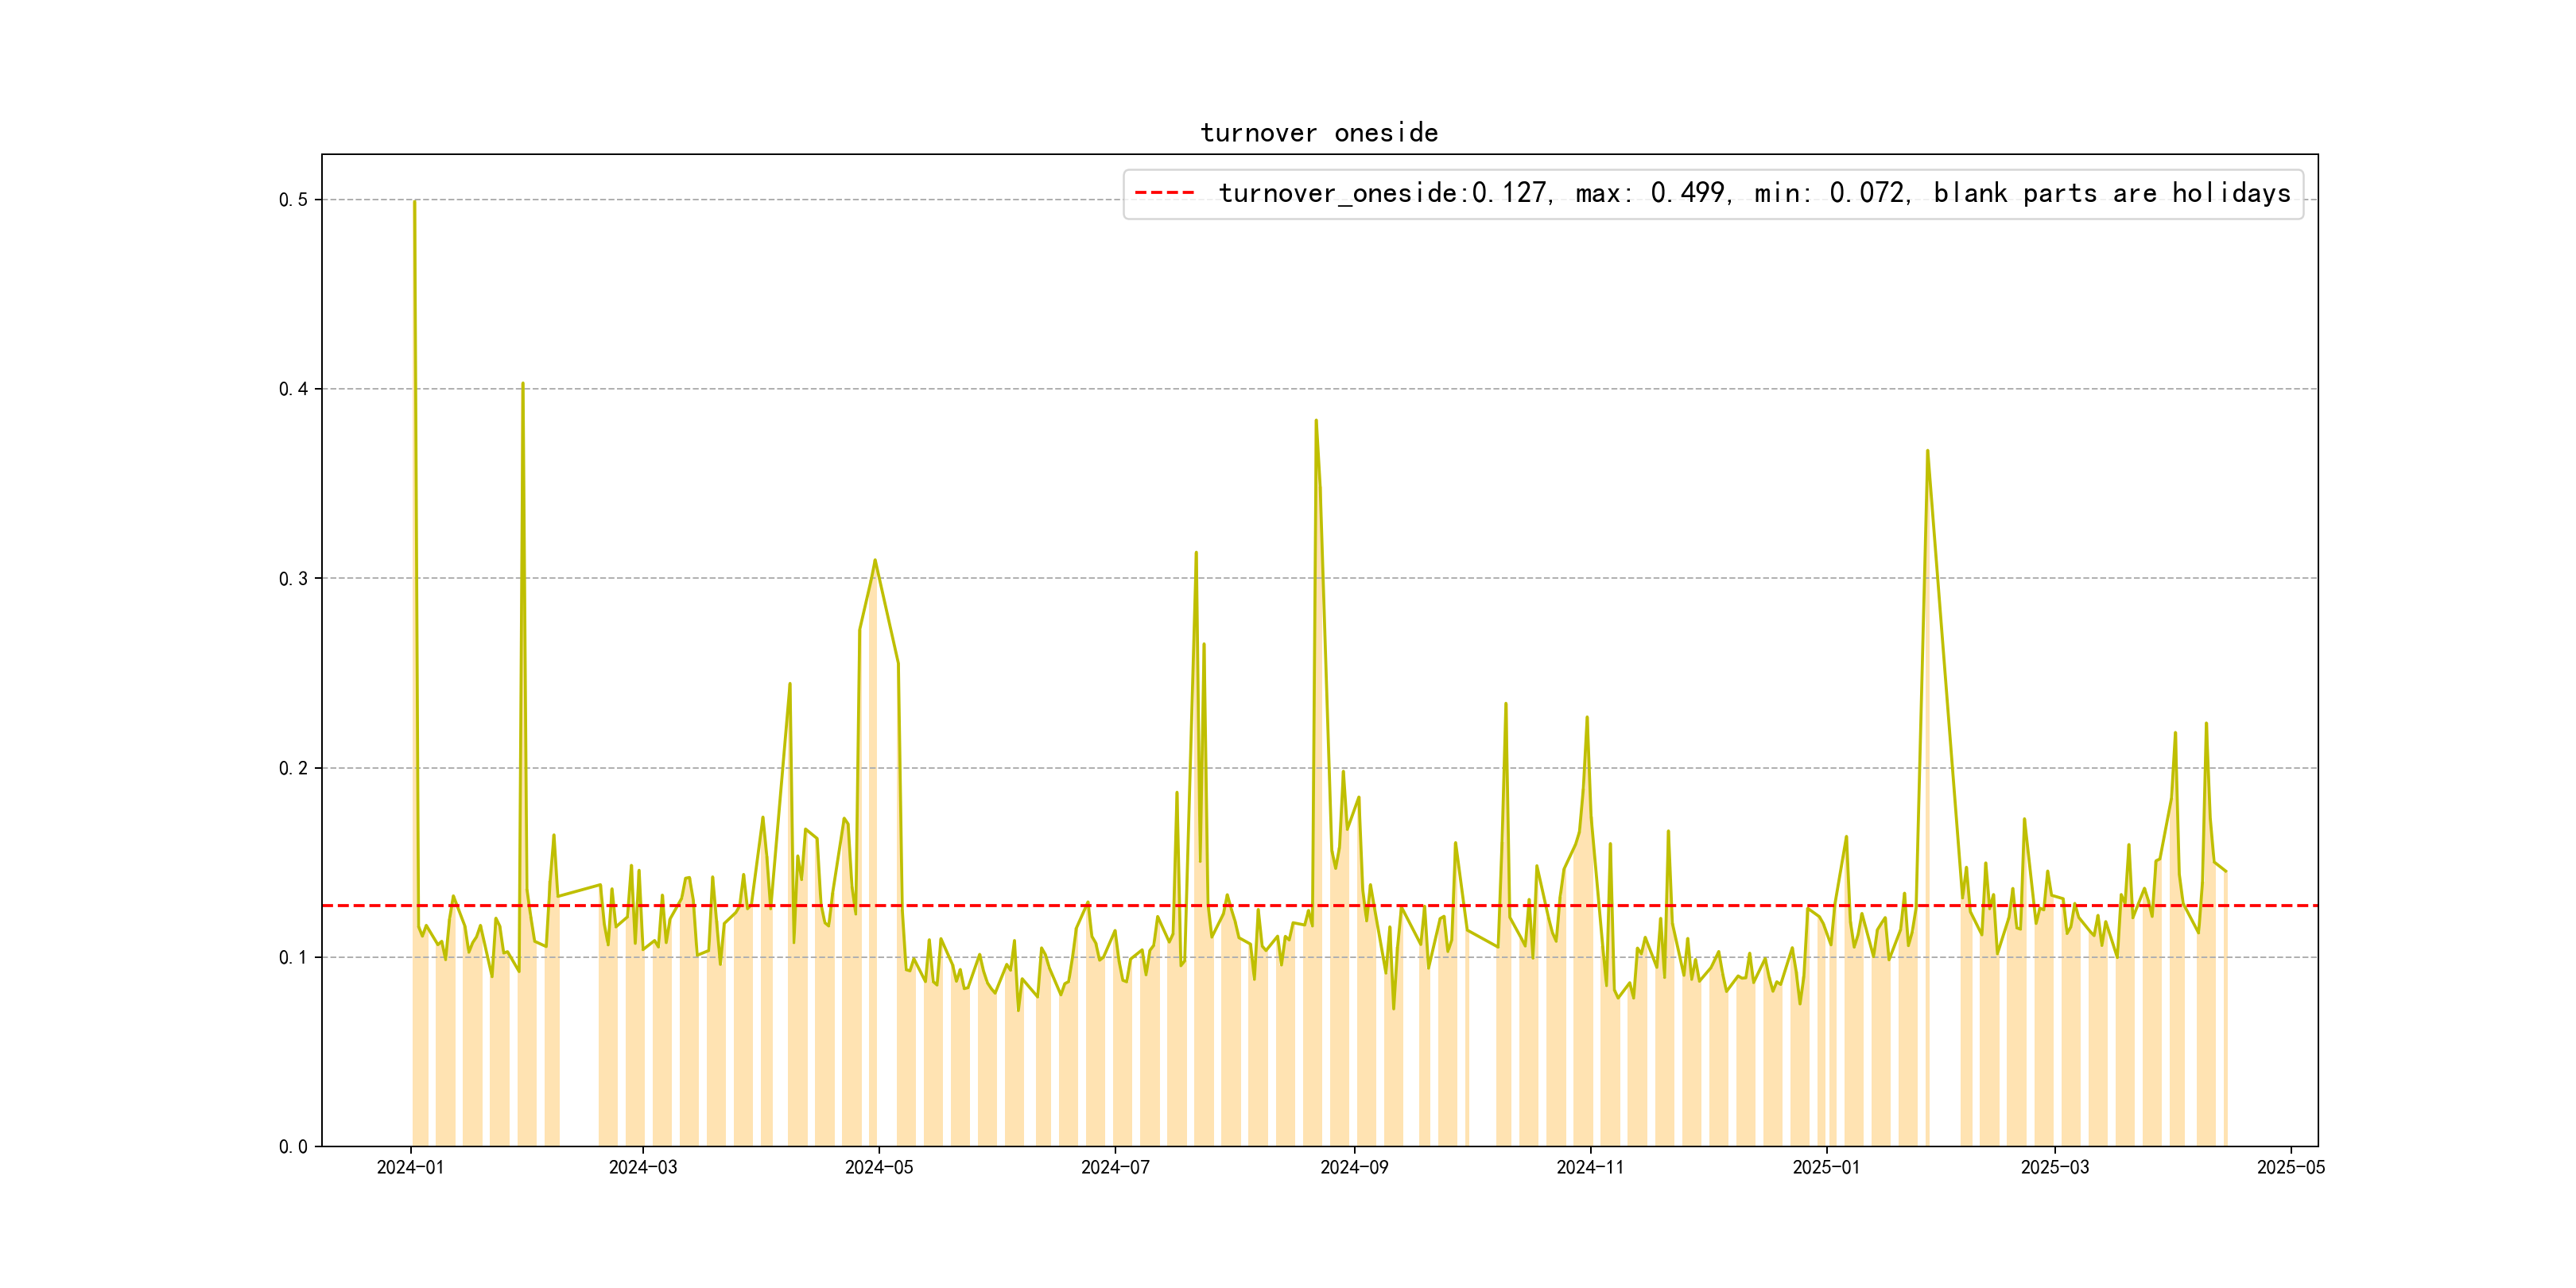Click the 2024-03 x-axis label
2576x1288 pixels.
[643, 1167]
